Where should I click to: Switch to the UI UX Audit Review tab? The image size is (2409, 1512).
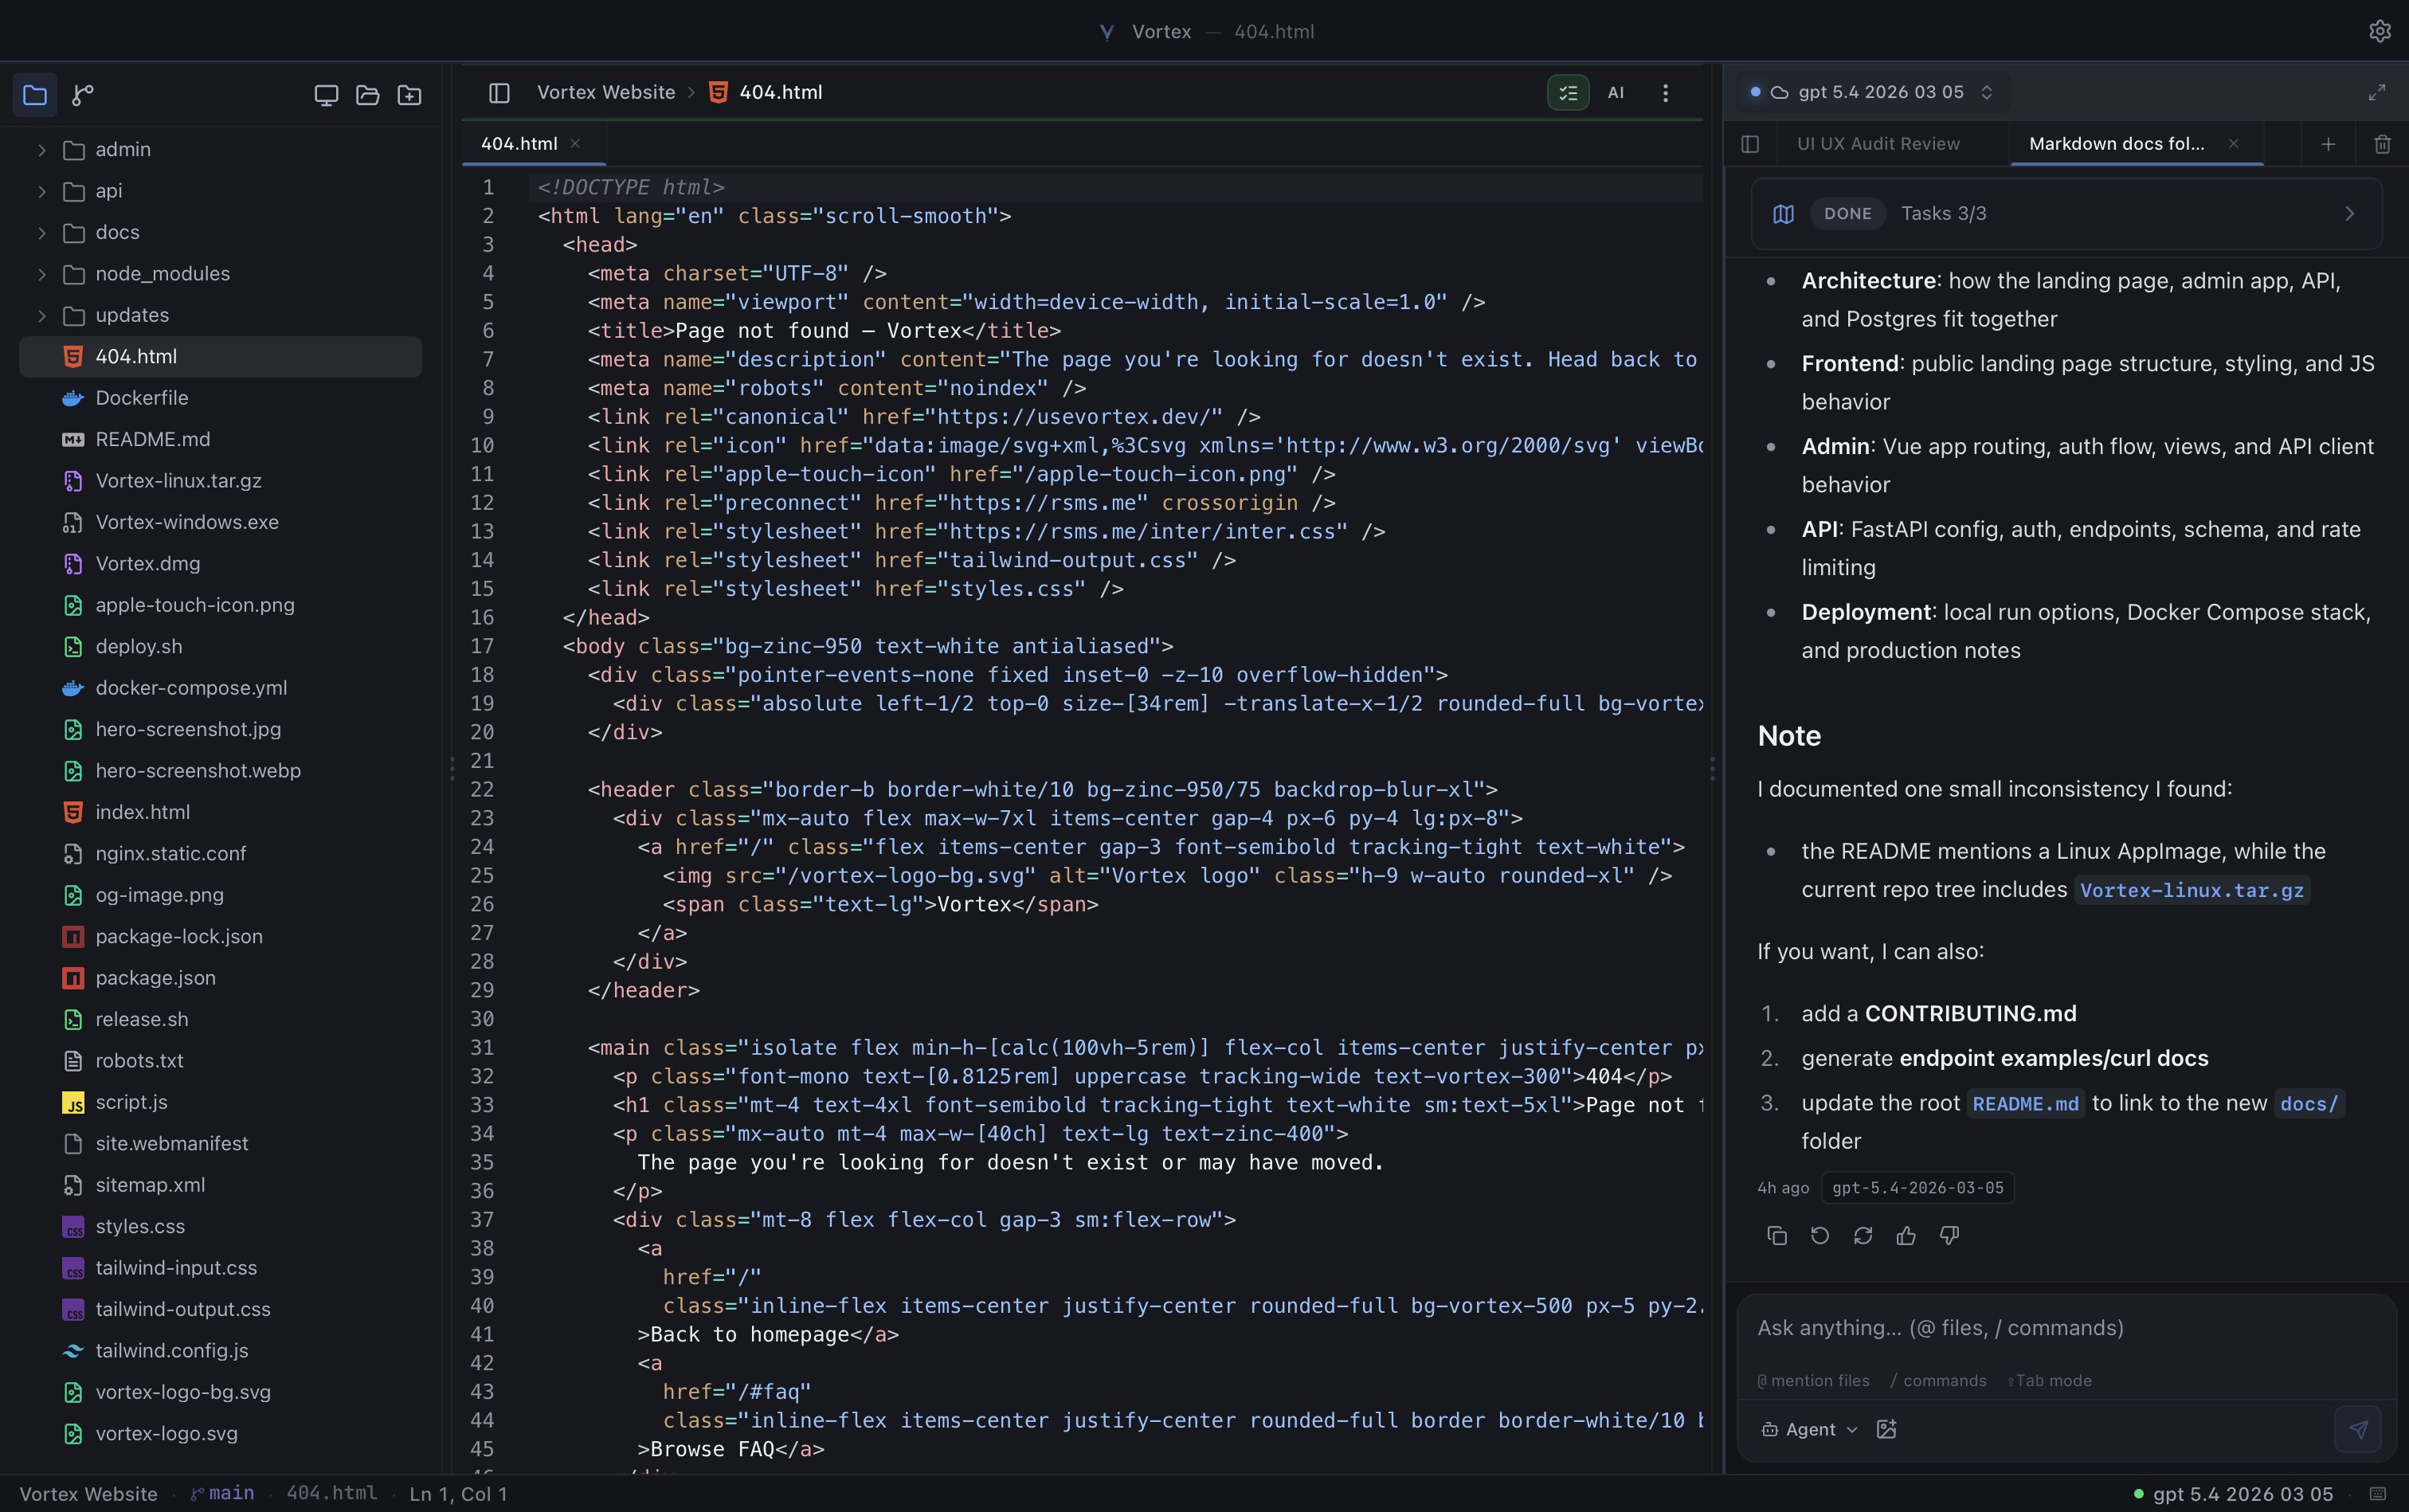click(1878, 144)
